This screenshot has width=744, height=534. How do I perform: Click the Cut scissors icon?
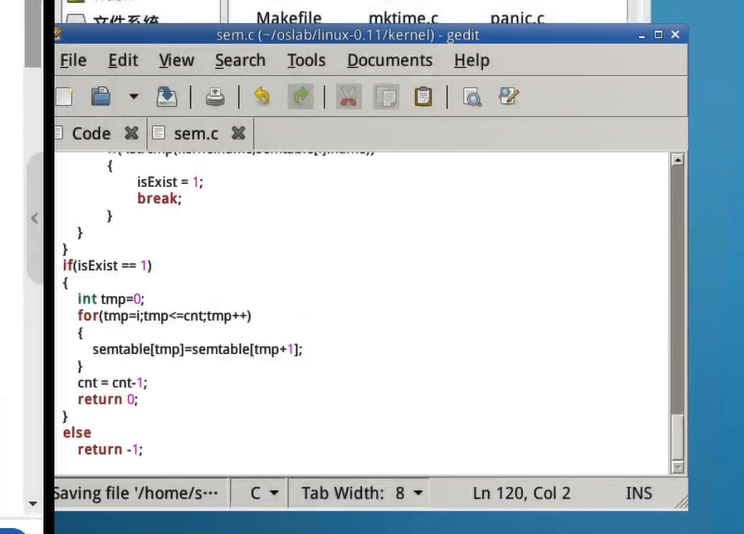(348, 97)
